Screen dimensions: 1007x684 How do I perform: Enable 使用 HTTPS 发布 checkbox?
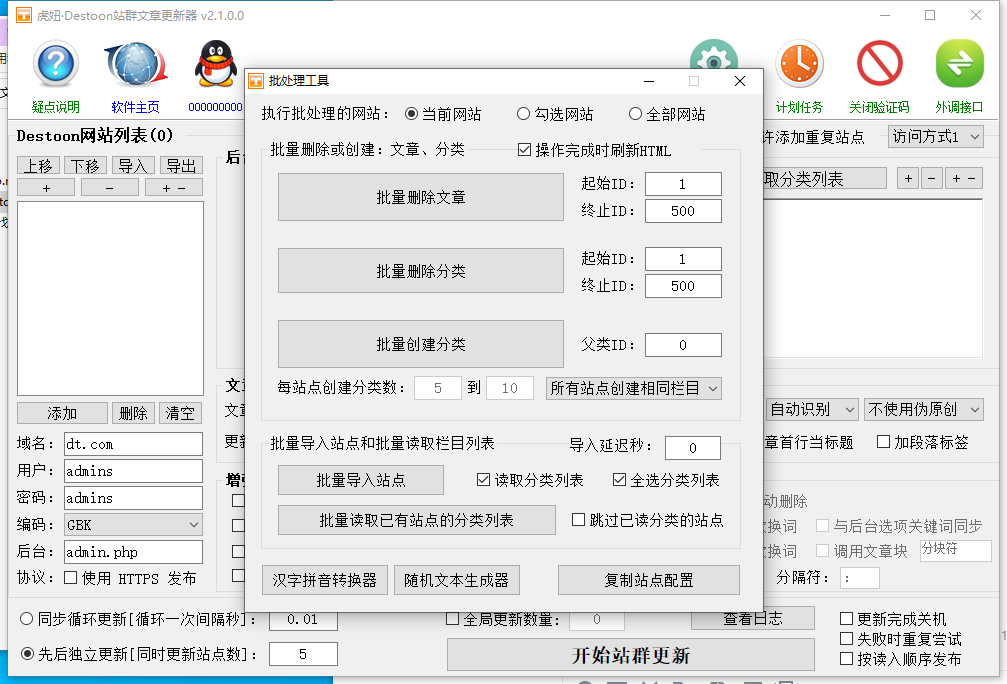point(71,578)
